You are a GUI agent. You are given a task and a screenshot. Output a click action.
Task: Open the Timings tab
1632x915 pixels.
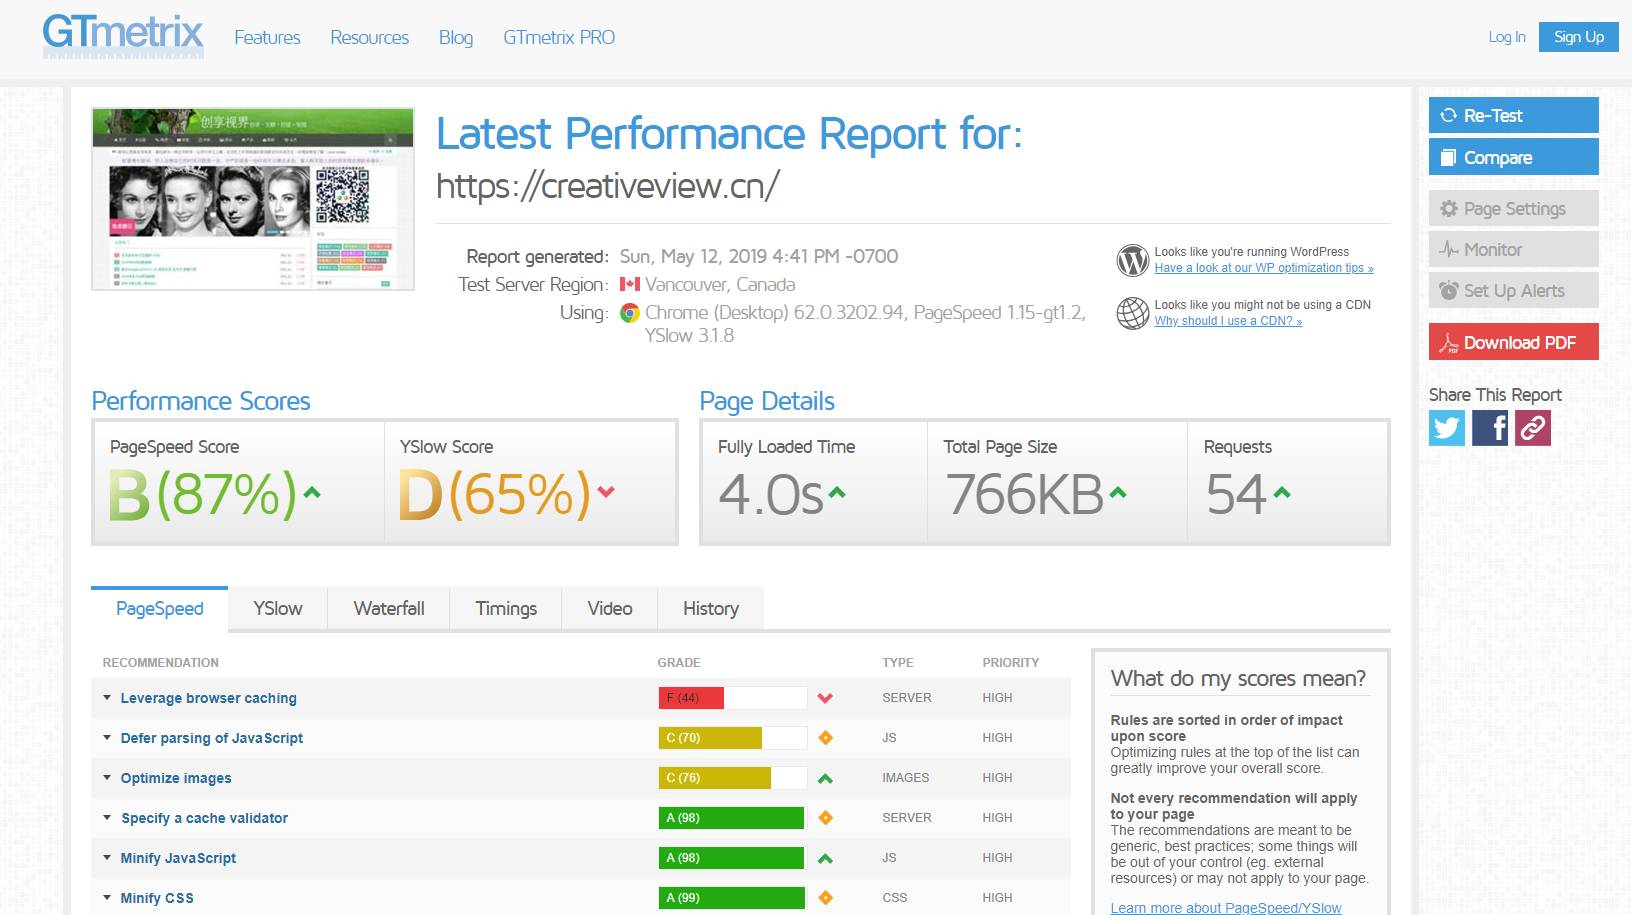click(506, 609)
